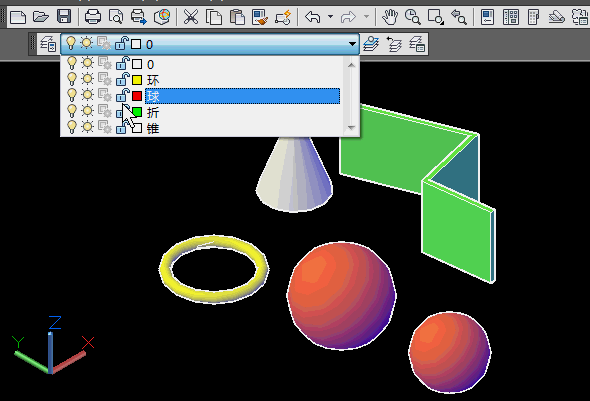The width and height of the screenshot is (590, 401).
Task: Open the undo history dropdown arrow
Action: [x=330, y=17]
